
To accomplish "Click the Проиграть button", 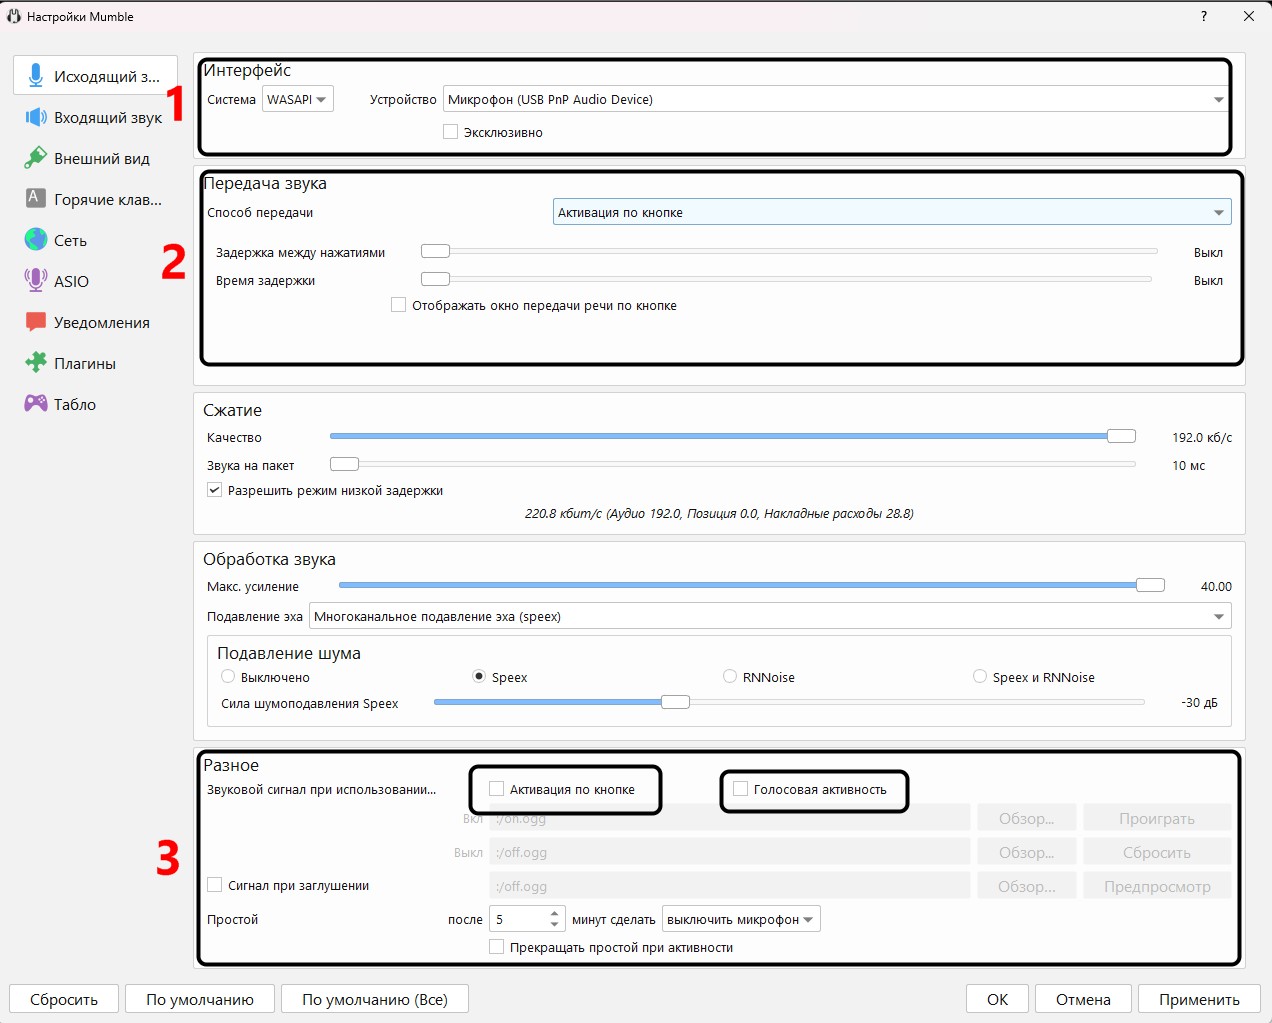I will pyautogui.click(x=1157, y=818).
